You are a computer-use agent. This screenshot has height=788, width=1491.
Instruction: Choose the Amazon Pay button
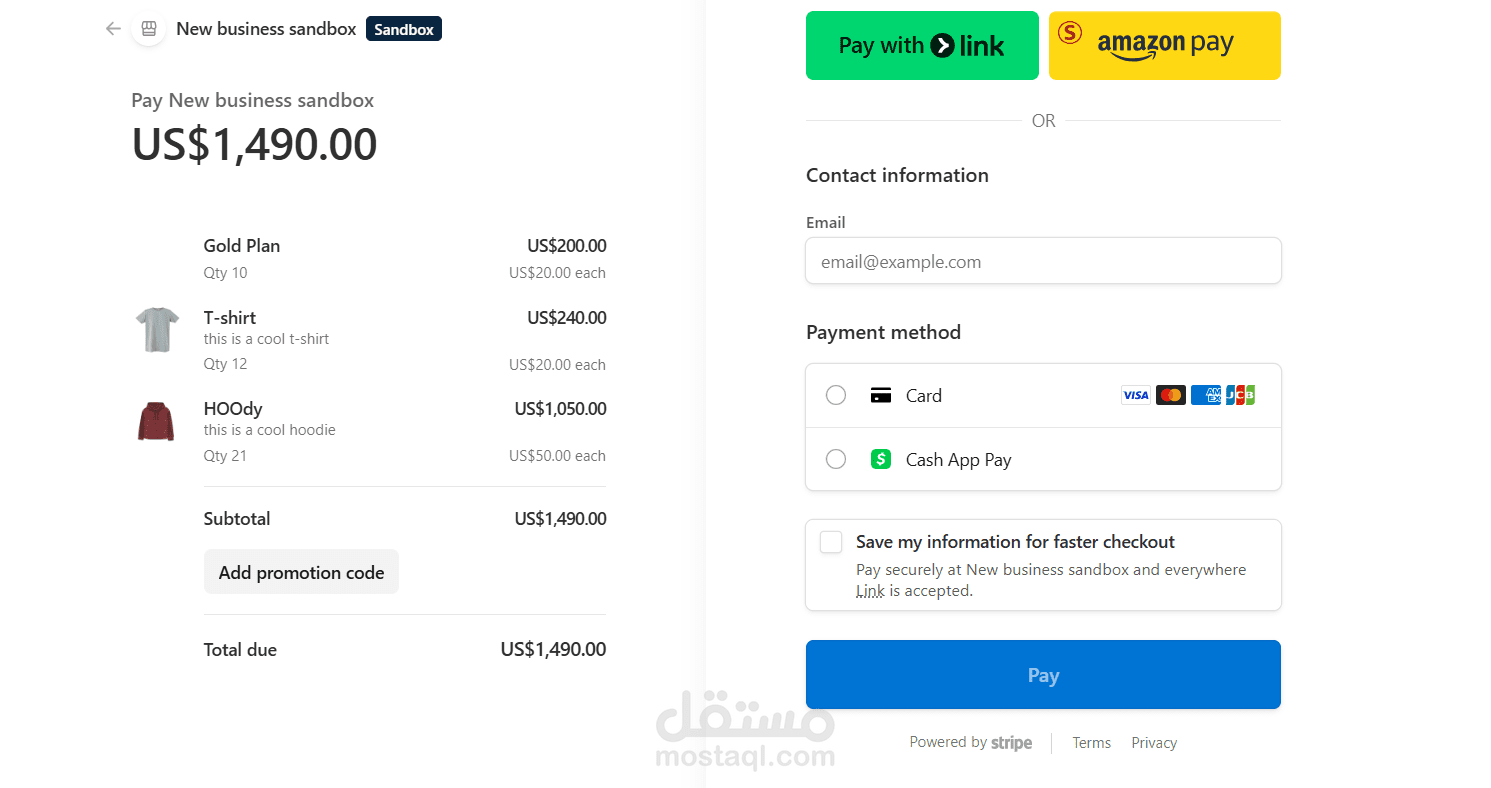1165,45
